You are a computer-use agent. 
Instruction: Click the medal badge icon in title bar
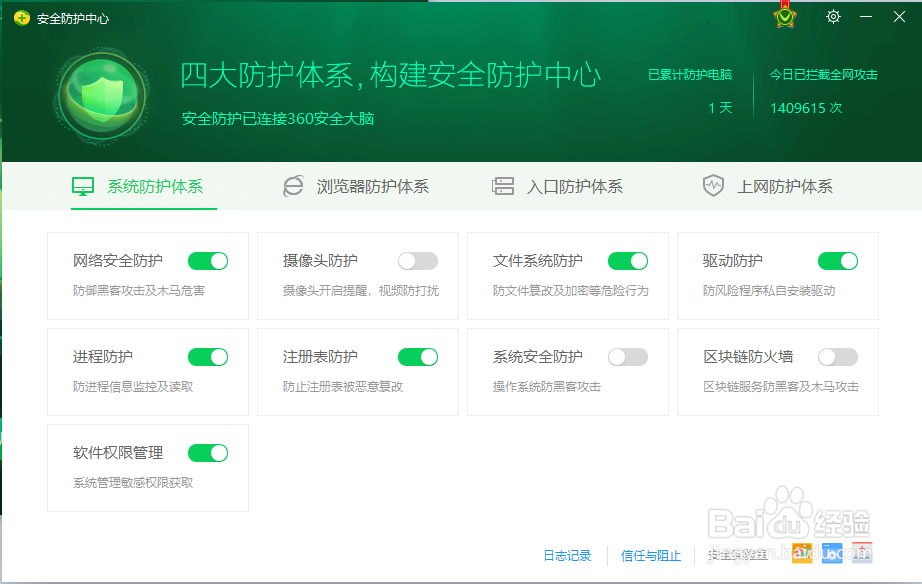pos(784,16)
